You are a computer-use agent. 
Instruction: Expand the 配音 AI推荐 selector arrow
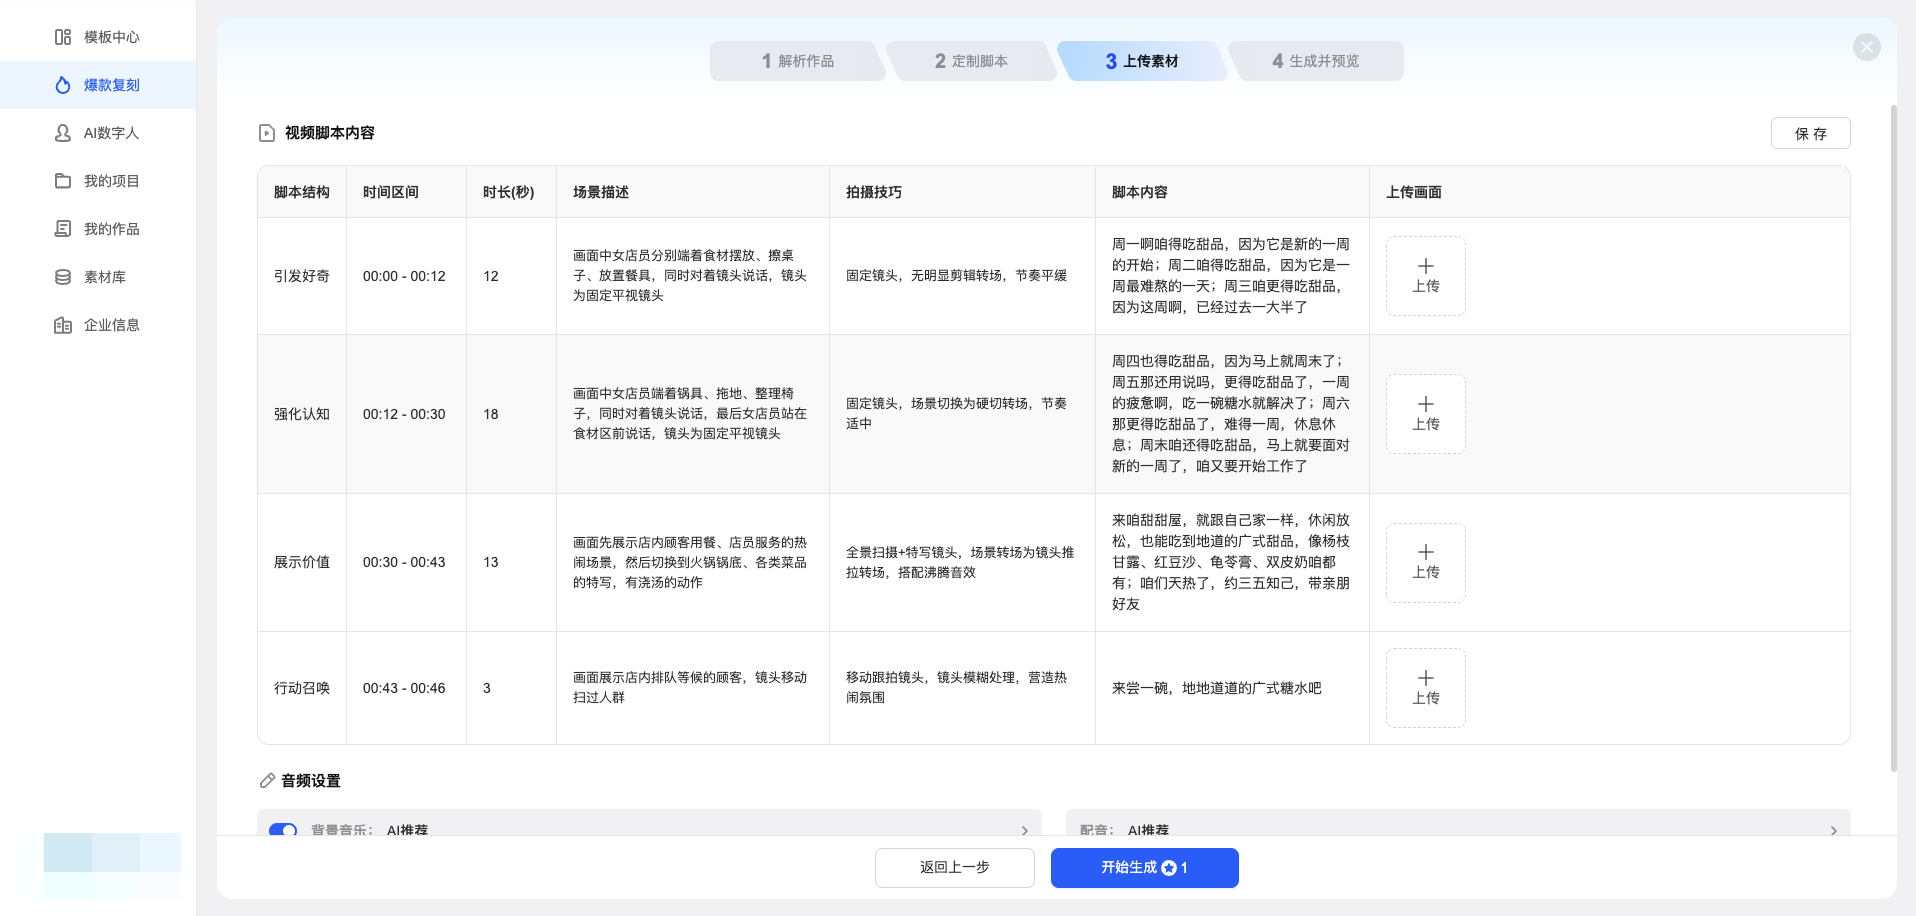[x=1833, y=830]
